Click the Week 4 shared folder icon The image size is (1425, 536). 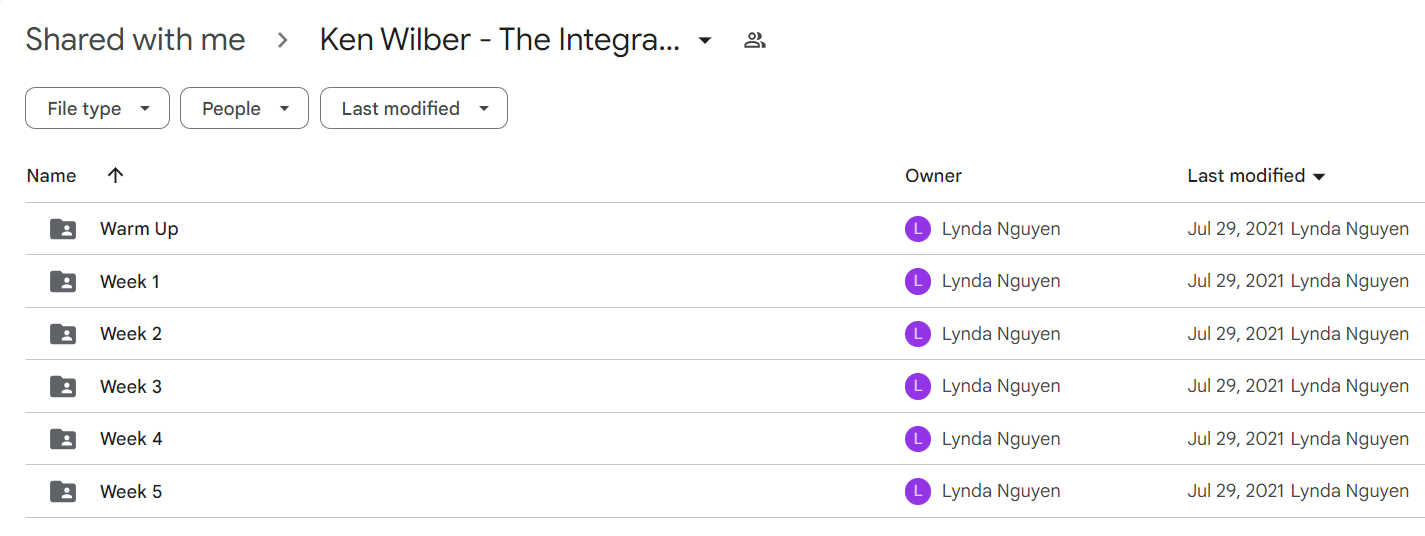pos(63,439)
